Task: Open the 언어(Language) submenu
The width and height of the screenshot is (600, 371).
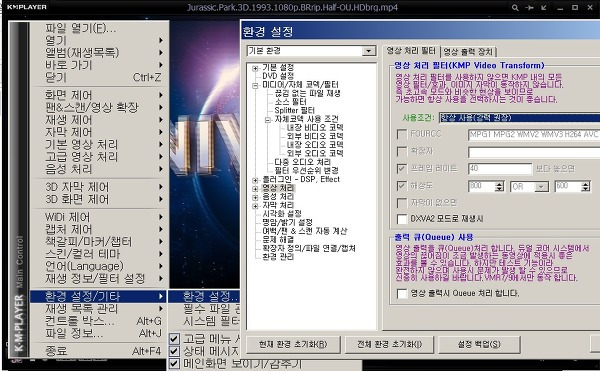Action: [x=99, y=266]
